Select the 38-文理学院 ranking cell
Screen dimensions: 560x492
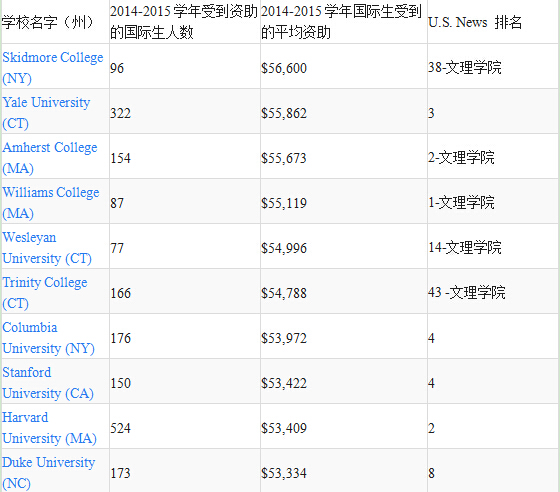point(465,67)
